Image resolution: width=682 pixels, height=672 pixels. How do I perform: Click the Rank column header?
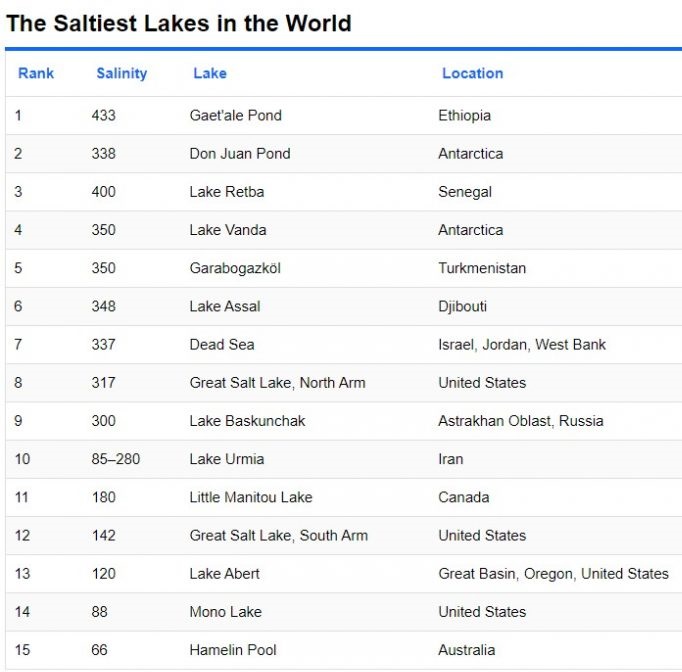point(36,73)
